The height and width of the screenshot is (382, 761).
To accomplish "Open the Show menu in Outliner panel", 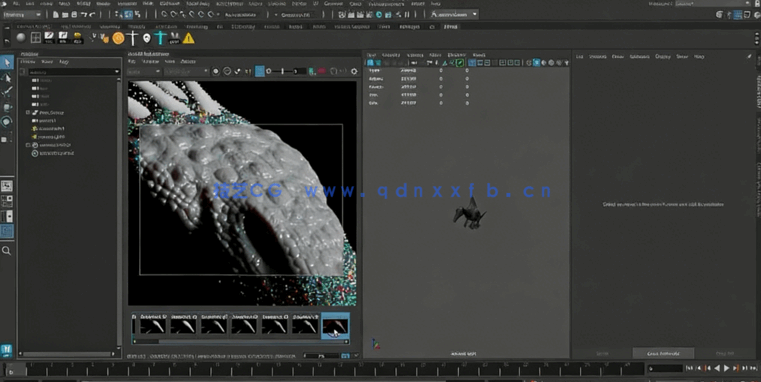I will pos(47,62).
